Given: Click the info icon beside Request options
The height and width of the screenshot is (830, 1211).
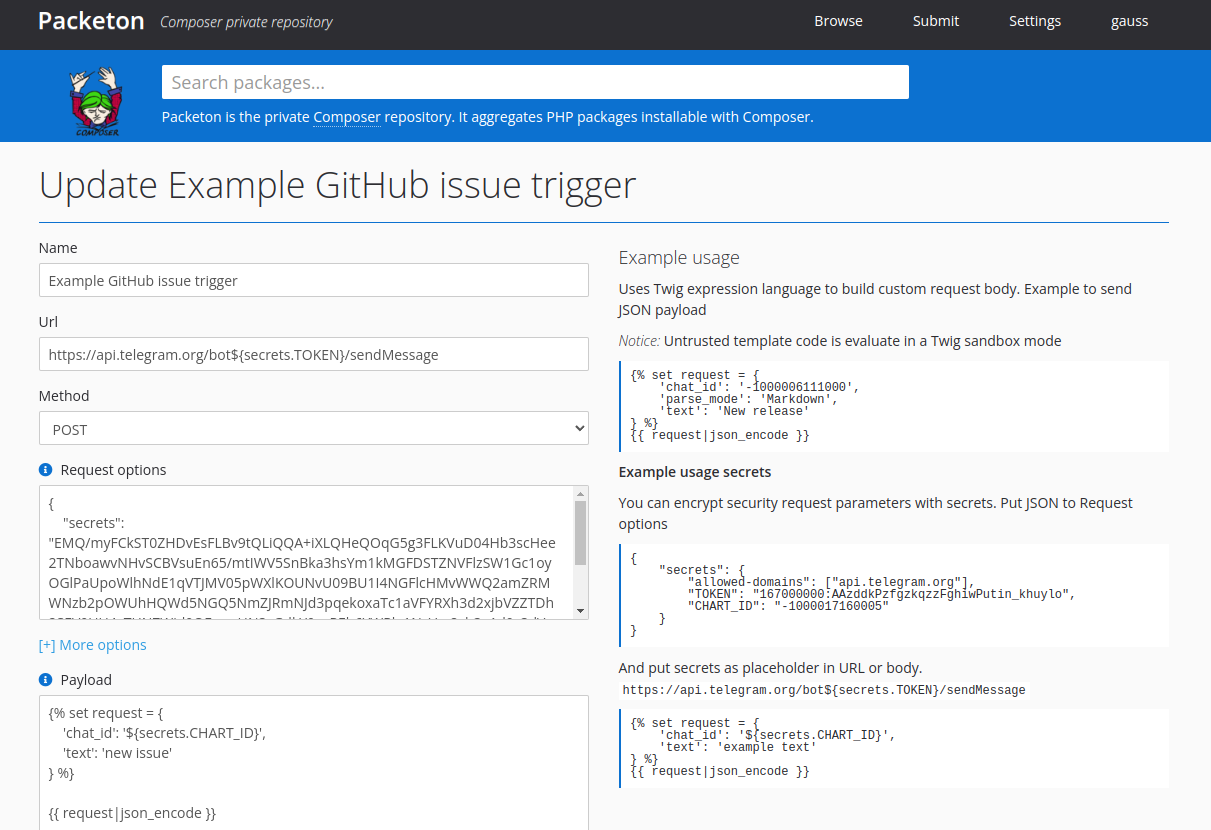Looking at the screenshot, I should [45, 470].
